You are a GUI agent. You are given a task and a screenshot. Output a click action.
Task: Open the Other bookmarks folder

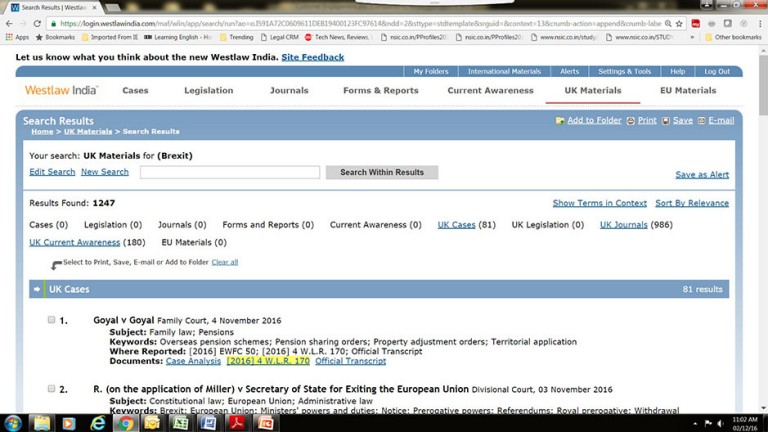tap(733, 37)
